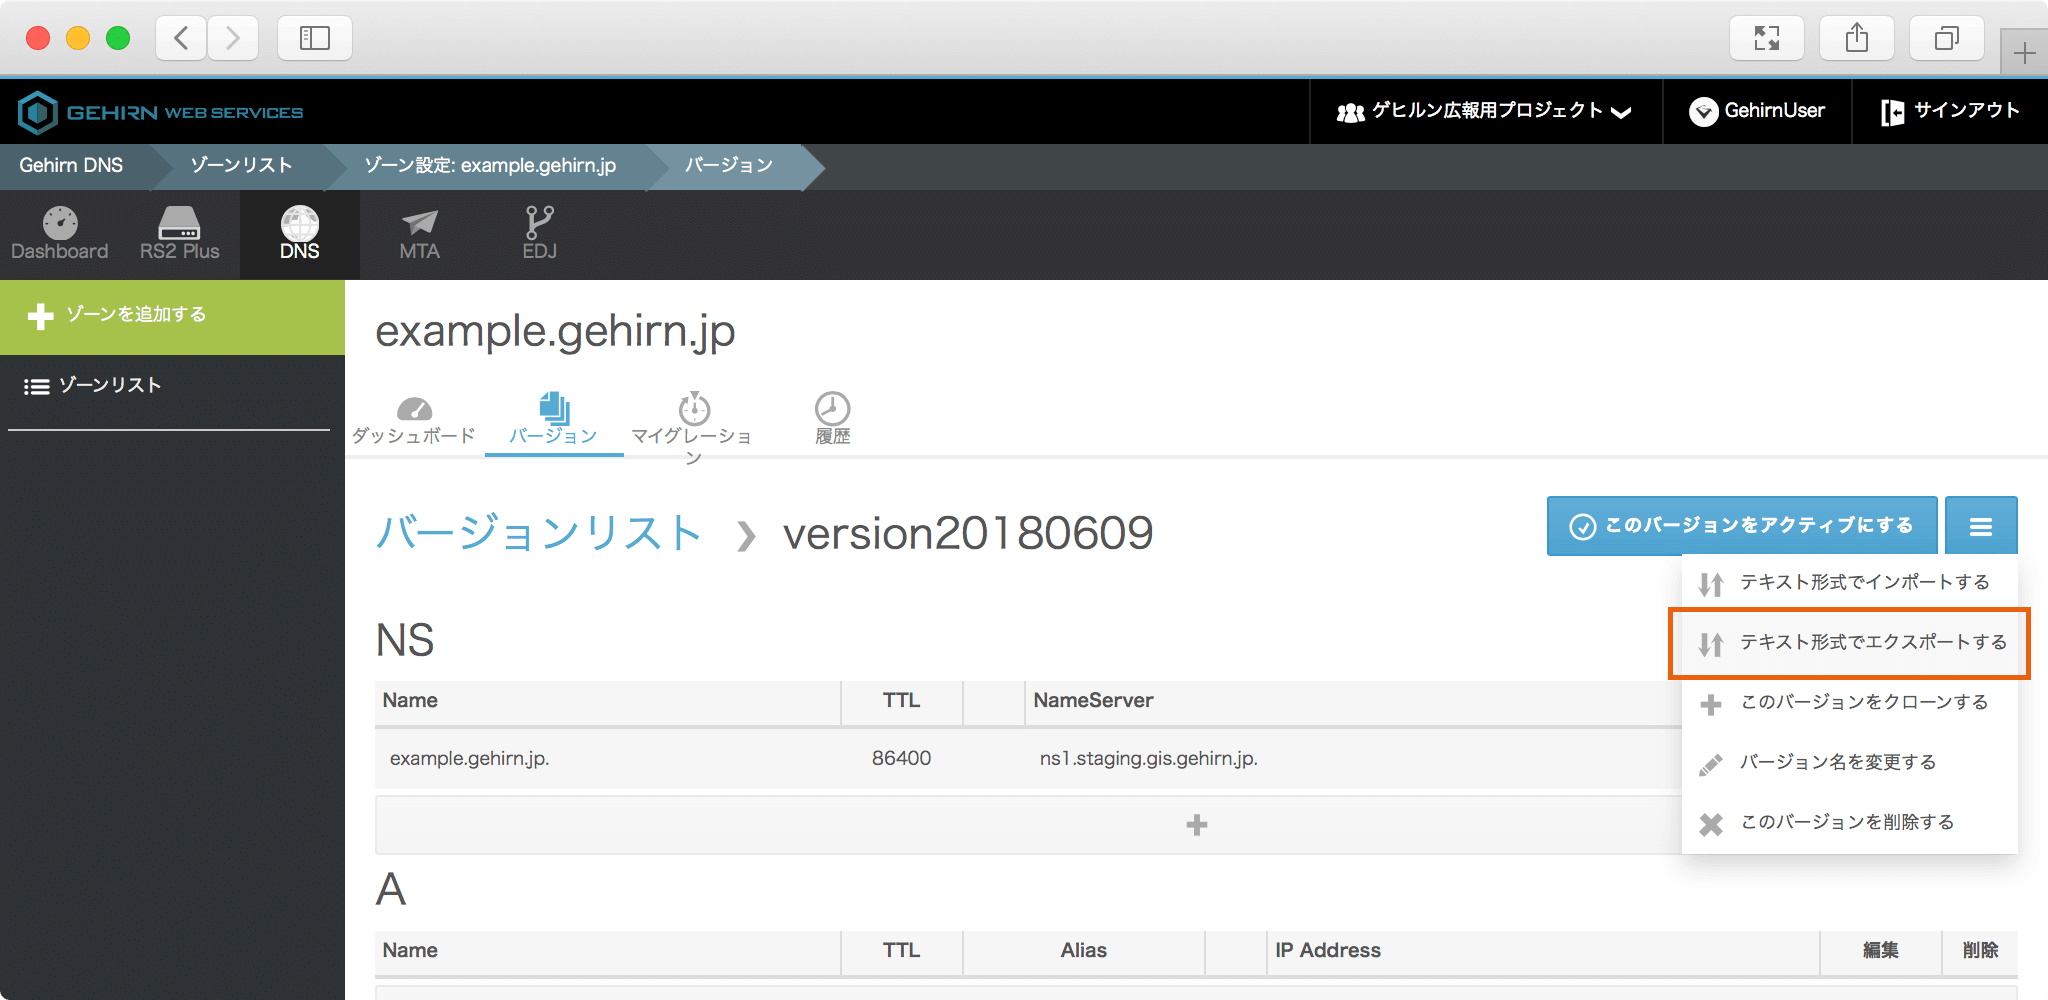Switch to the バージョン tab
Image resolution: width=2048 pixels, height=1000 pixels.
(x=553, y=420)
